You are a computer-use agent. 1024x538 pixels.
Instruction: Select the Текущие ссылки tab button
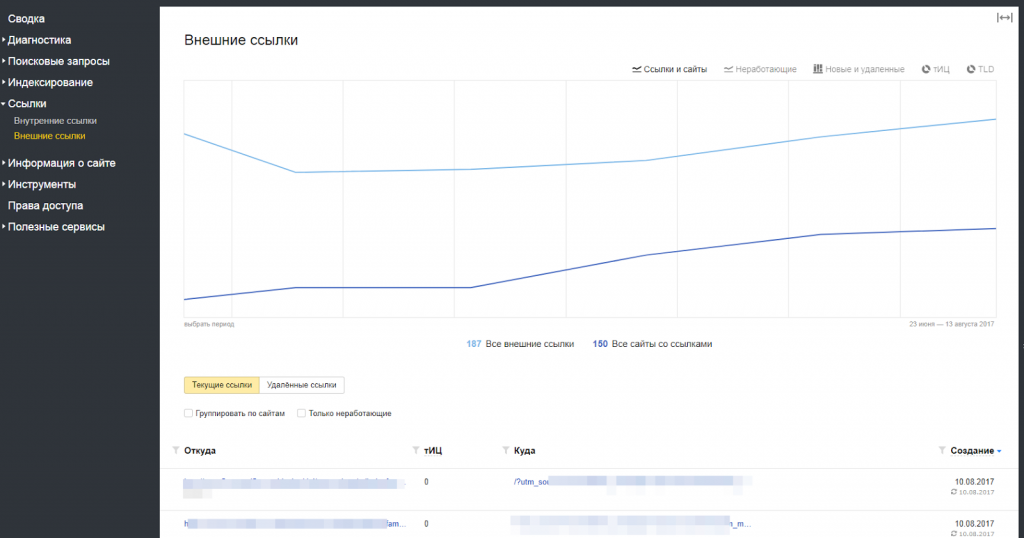[x=221, y=385]
